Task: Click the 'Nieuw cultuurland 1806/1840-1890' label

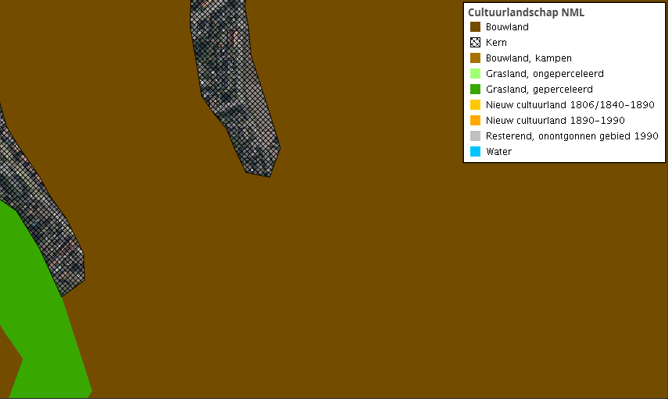Action: 570,105
